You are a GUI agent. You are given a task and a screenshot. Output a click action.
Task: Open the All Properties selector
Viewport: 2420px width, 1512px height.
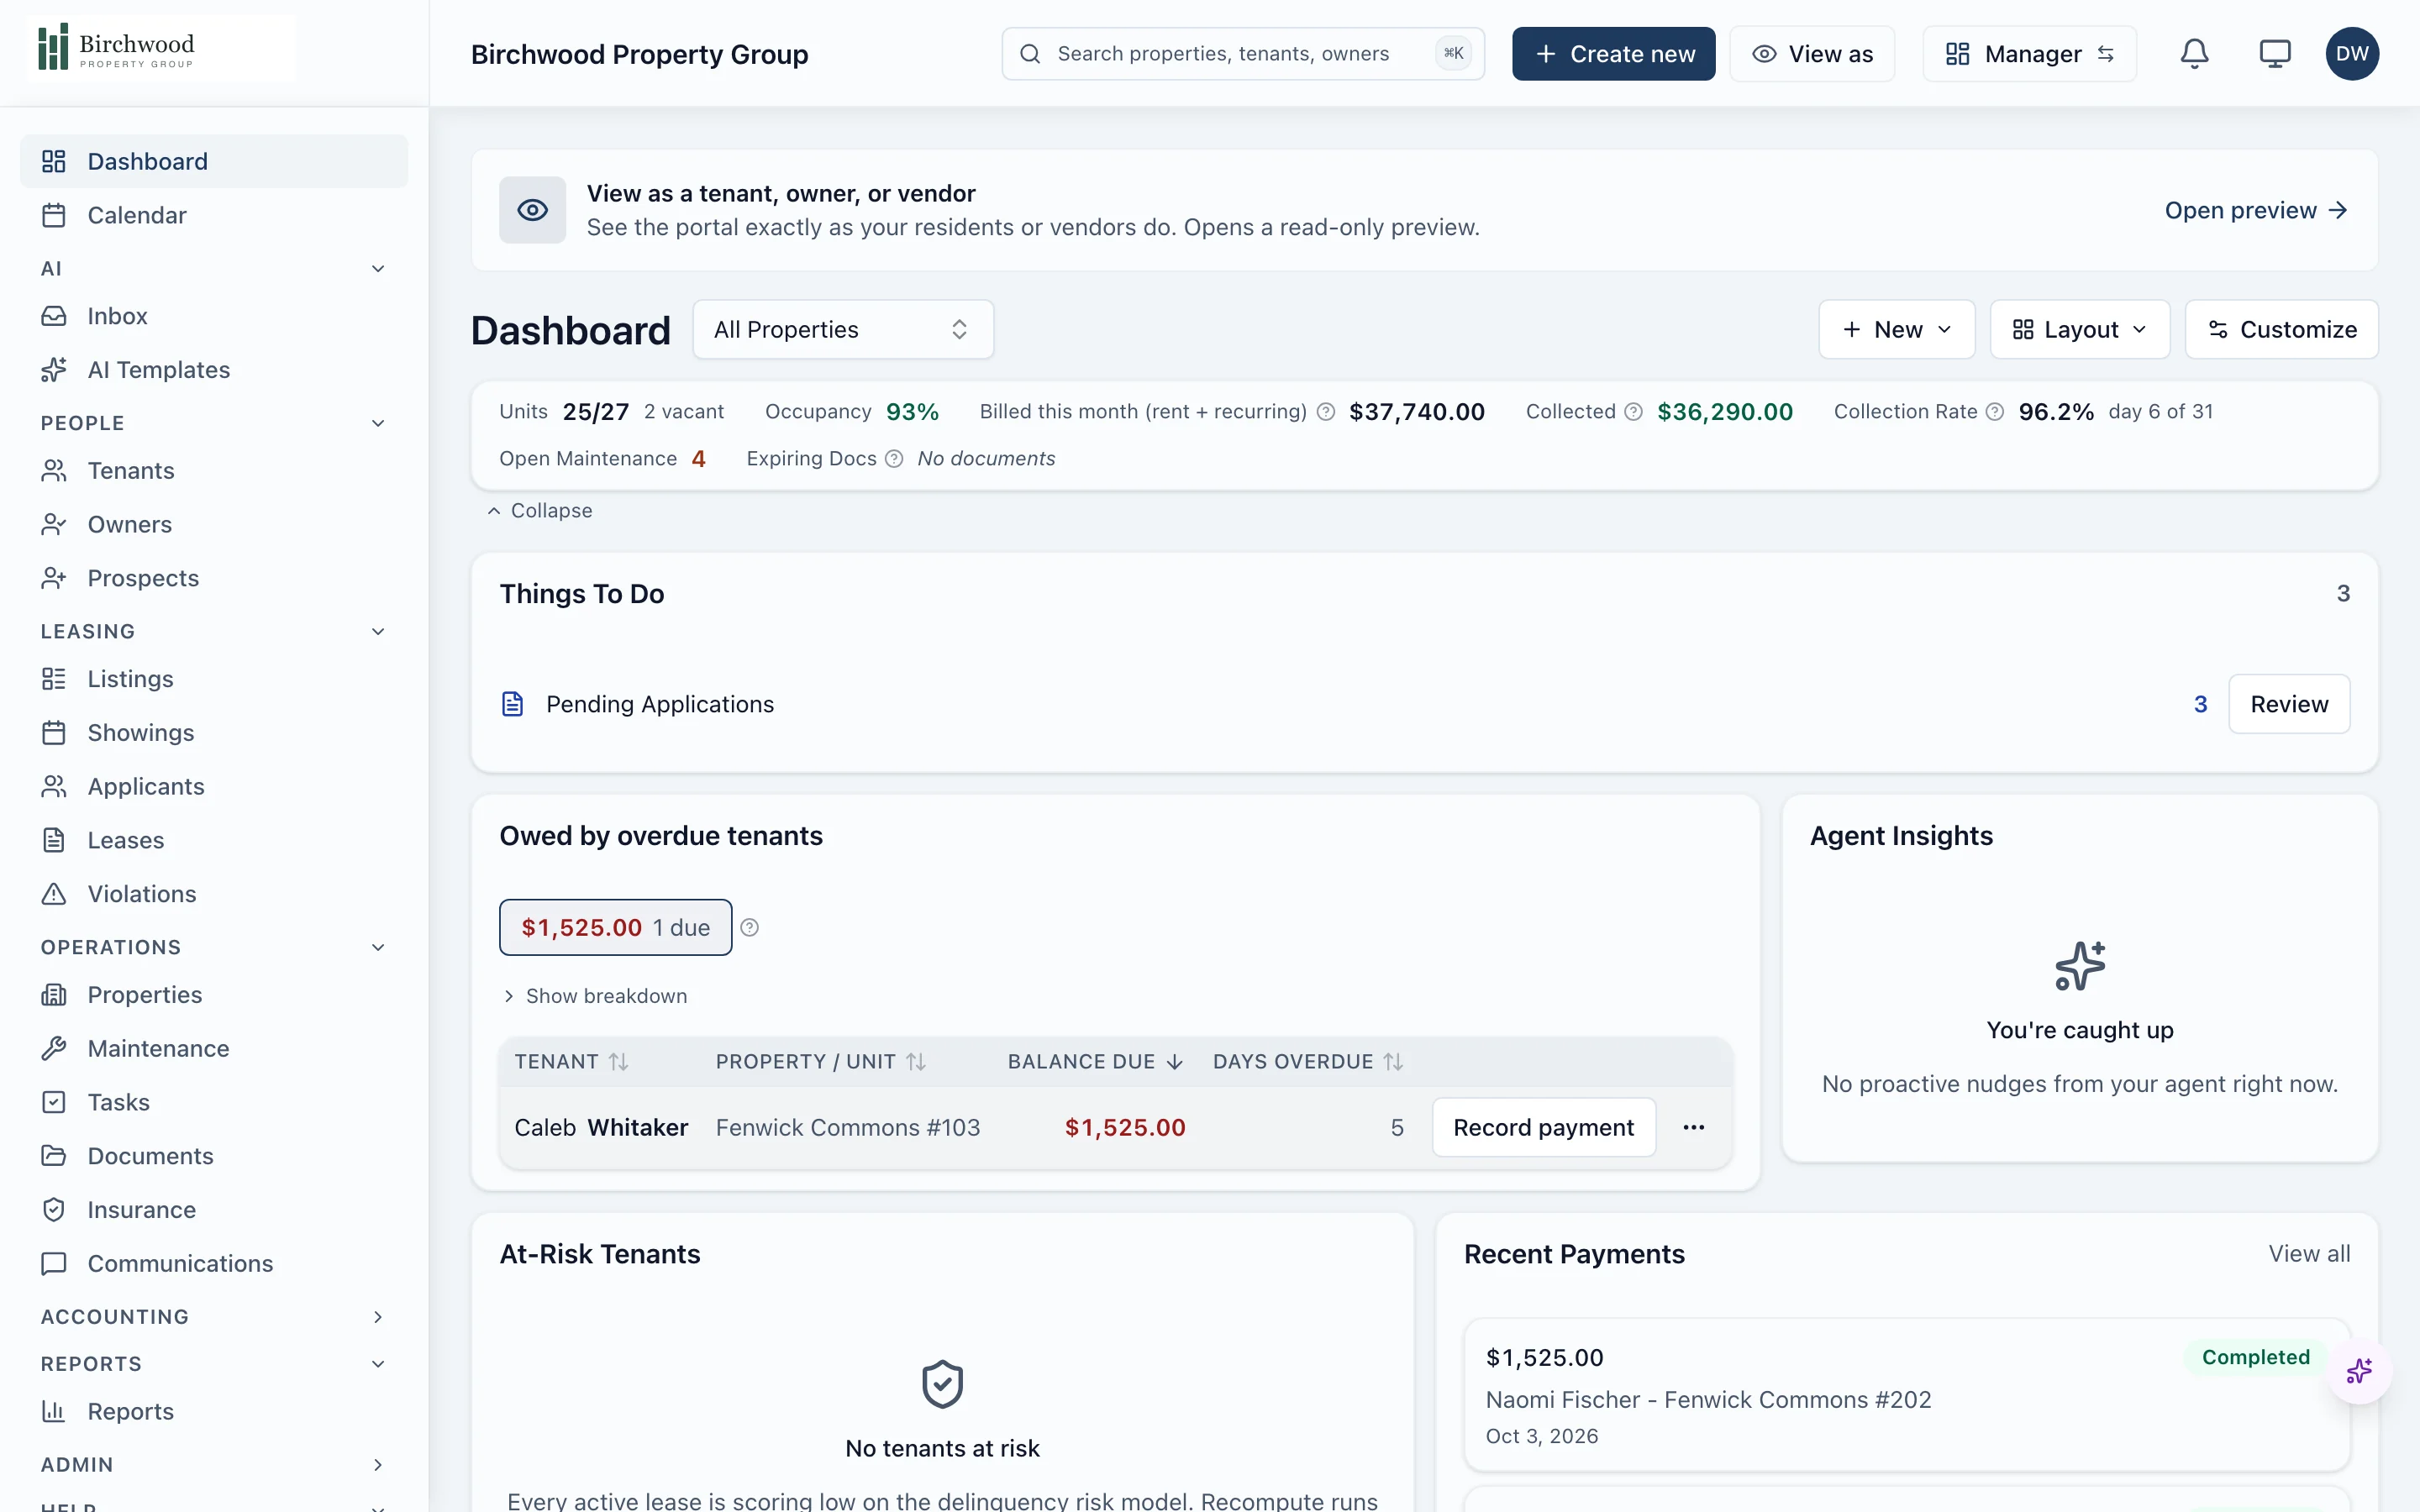(x=842, y=330)
